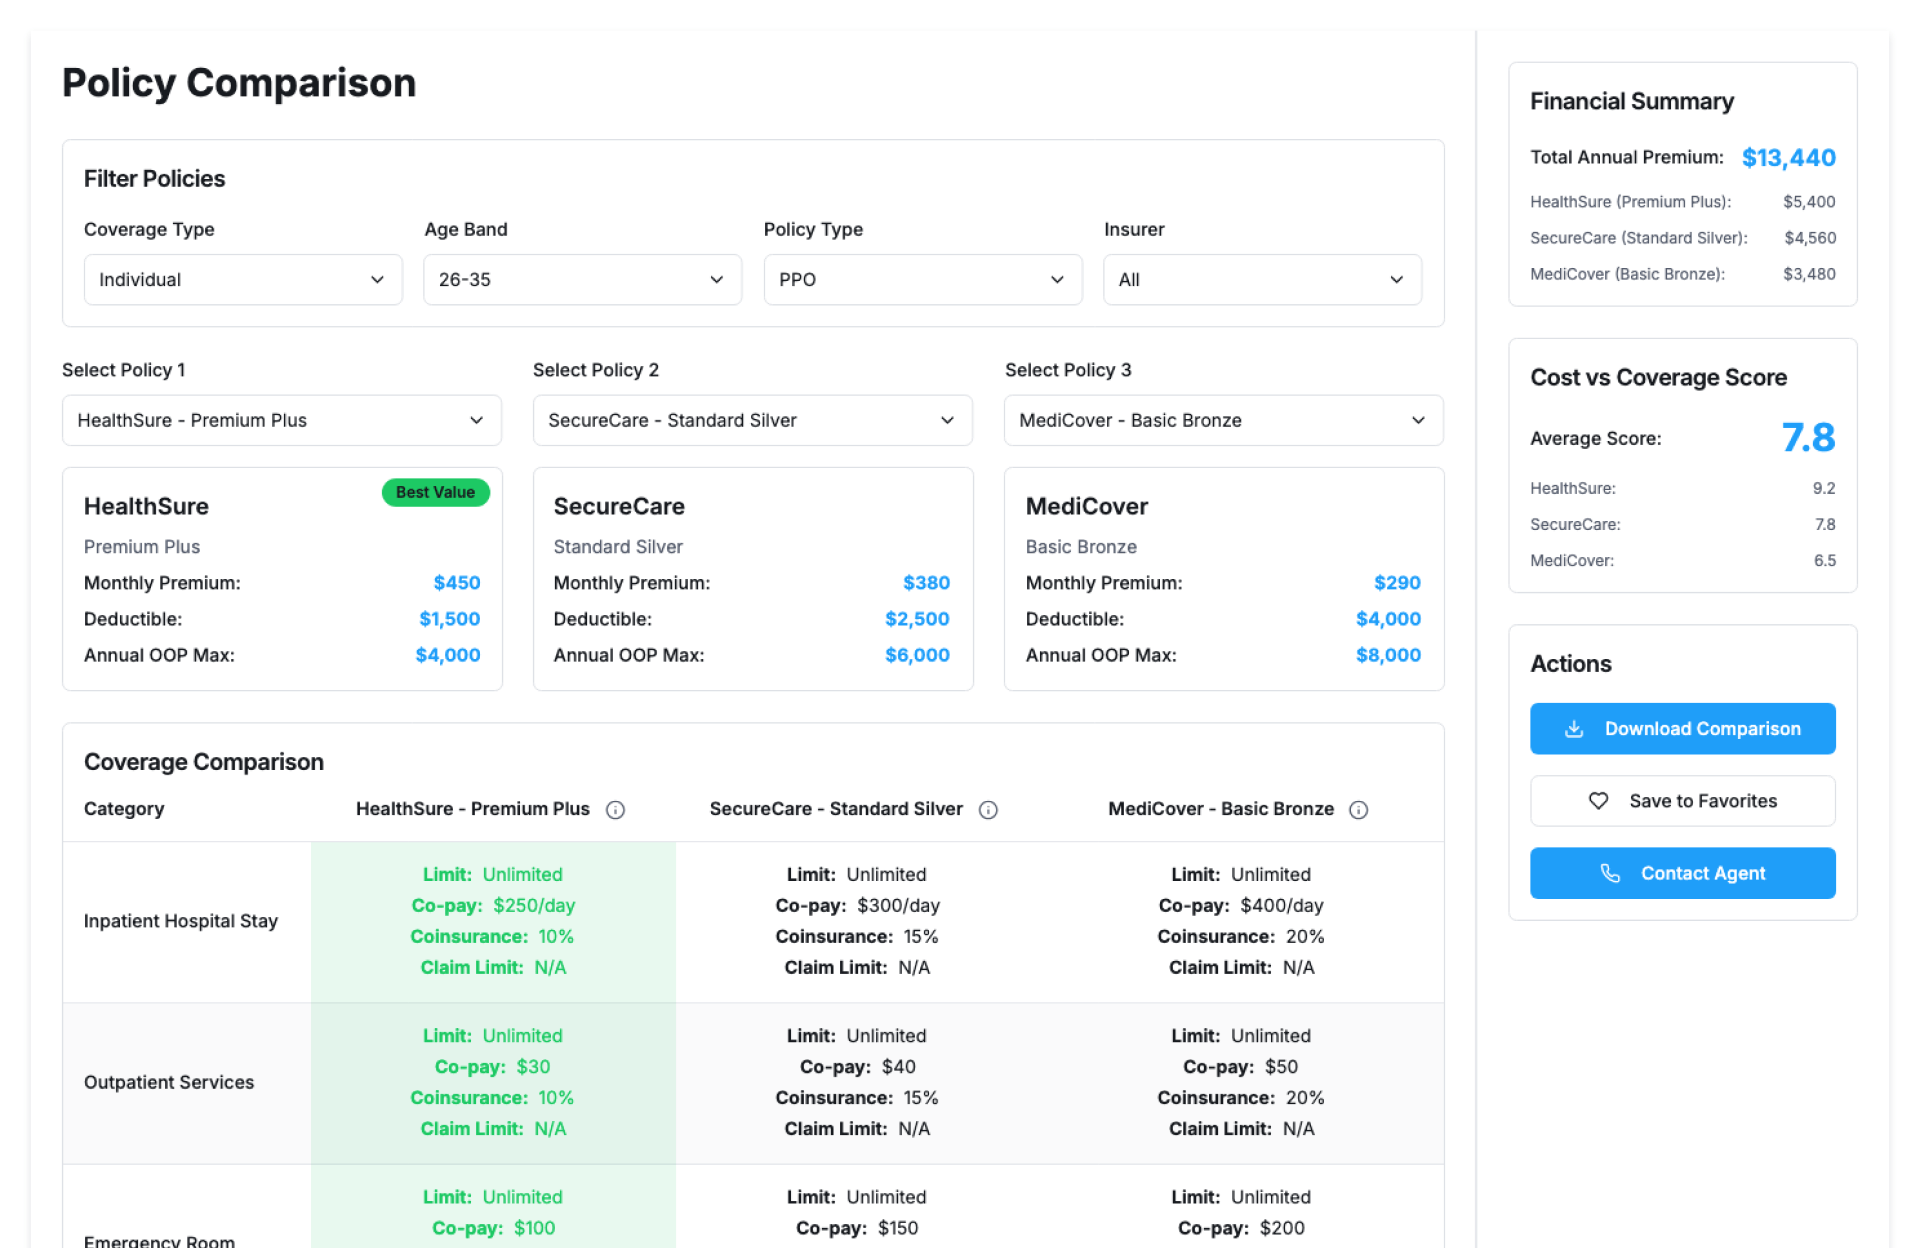Click the Inpatient Hospital Stay row label
This screenshot has height=1248, width=1920.
pos(181,921)
